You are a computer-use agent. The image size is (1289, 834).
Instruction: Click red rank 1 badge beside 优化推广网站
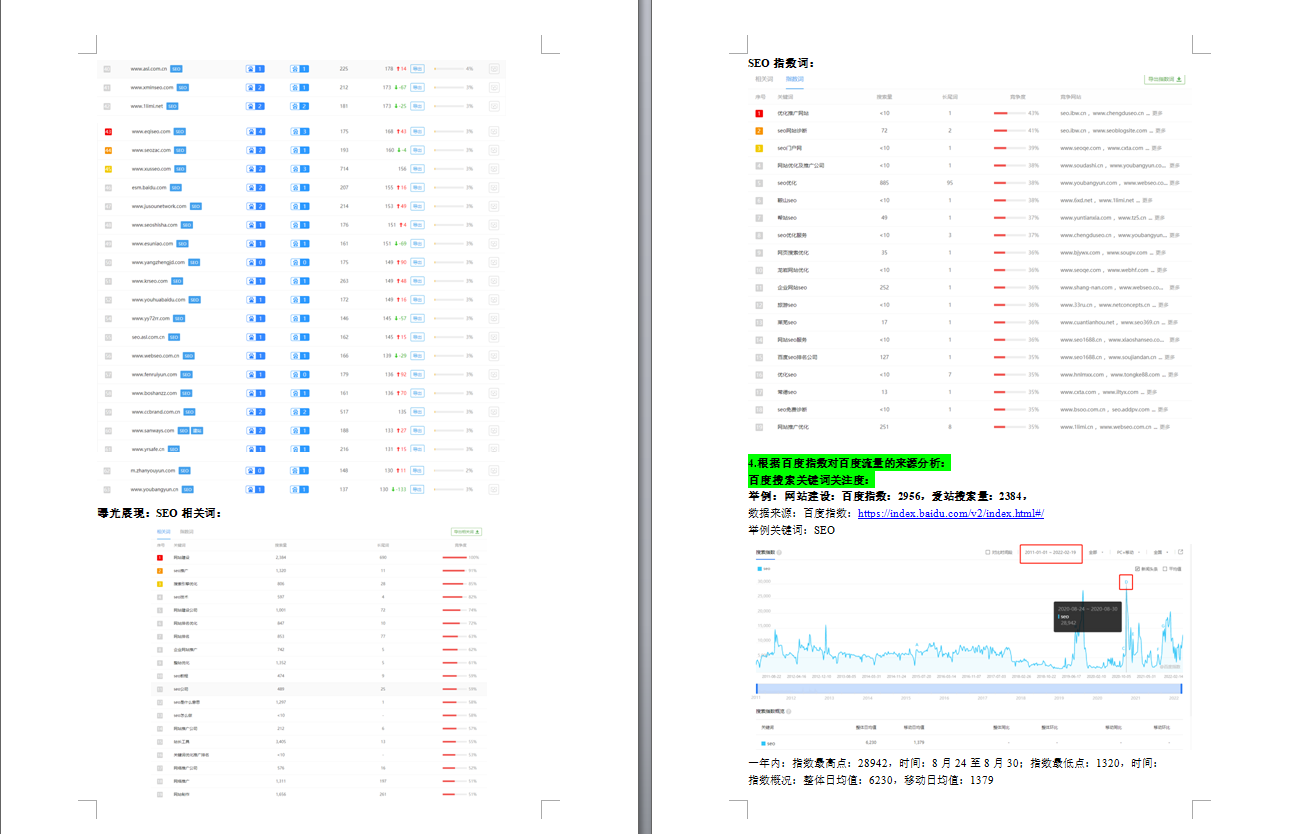759,113
